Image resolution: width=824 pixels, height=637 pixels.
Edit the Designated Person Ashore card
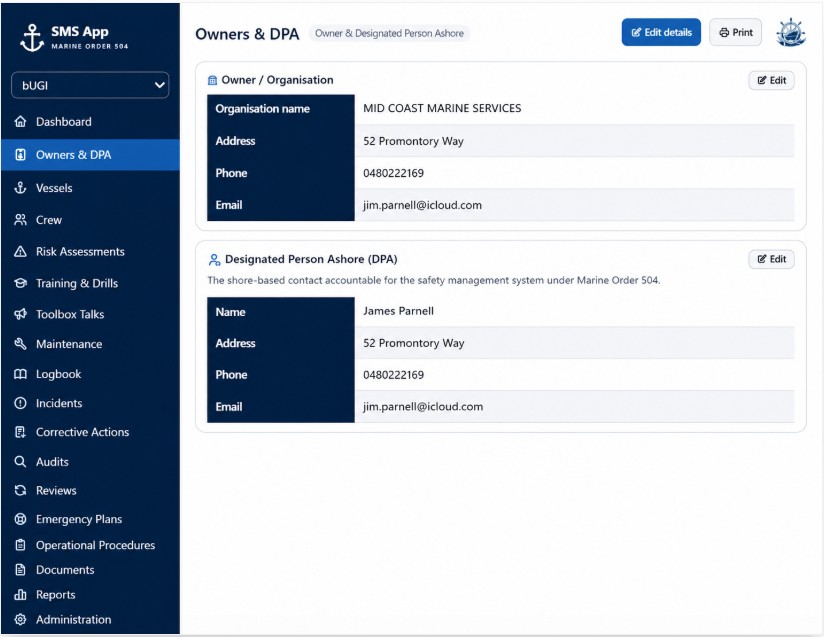[771, 259]
